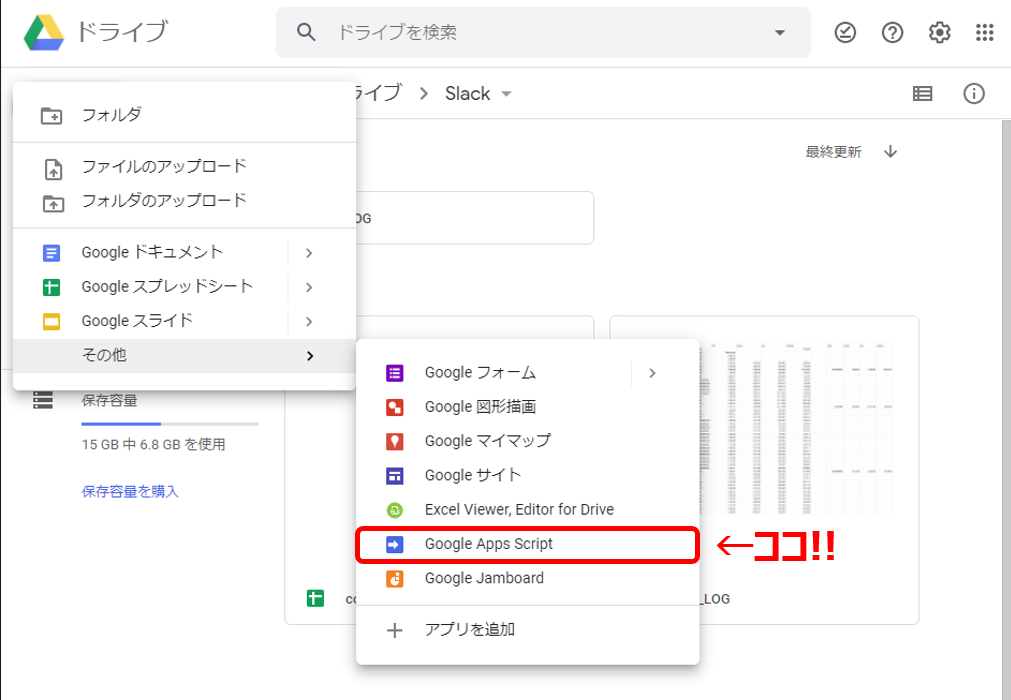Viewport: 1011px width, 700px height.
Task: Expand the Google スライド submenu arrow
Action: [x=309, y=321]
